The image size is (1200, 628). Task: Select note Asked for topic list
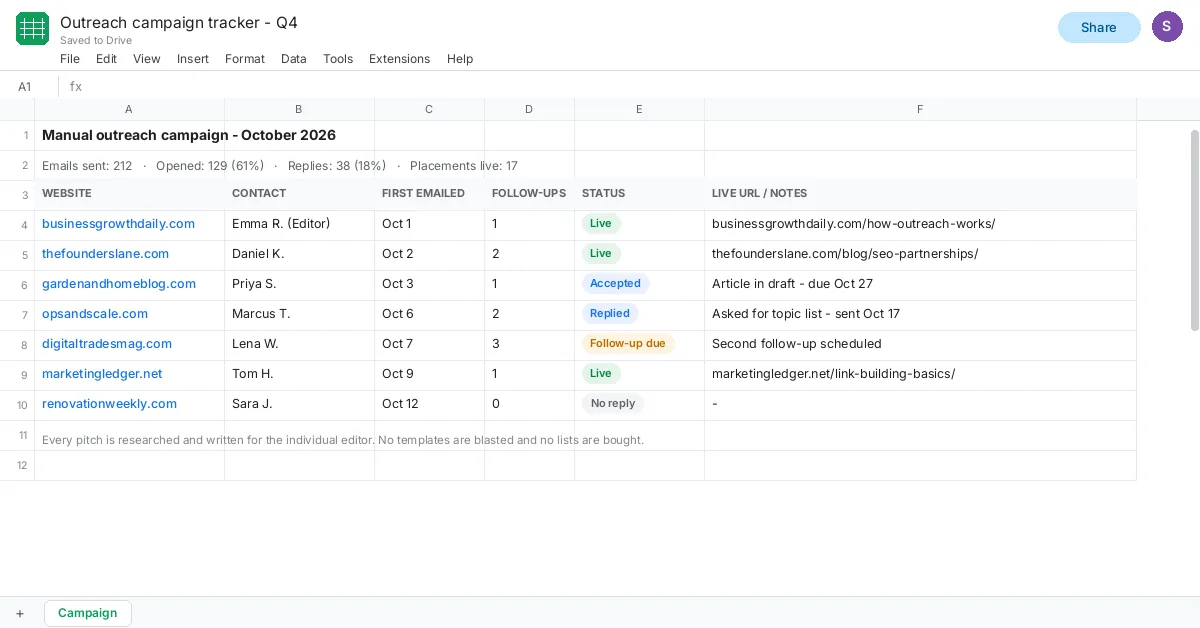(x=921, y=314)
